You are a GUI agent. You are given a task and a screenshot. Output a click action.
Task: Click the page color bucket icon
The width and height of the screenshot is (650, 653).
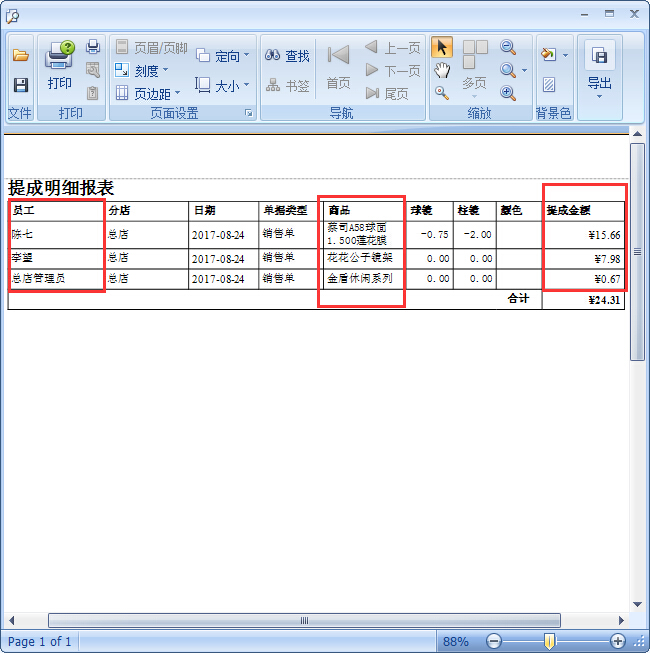[548, 54]
